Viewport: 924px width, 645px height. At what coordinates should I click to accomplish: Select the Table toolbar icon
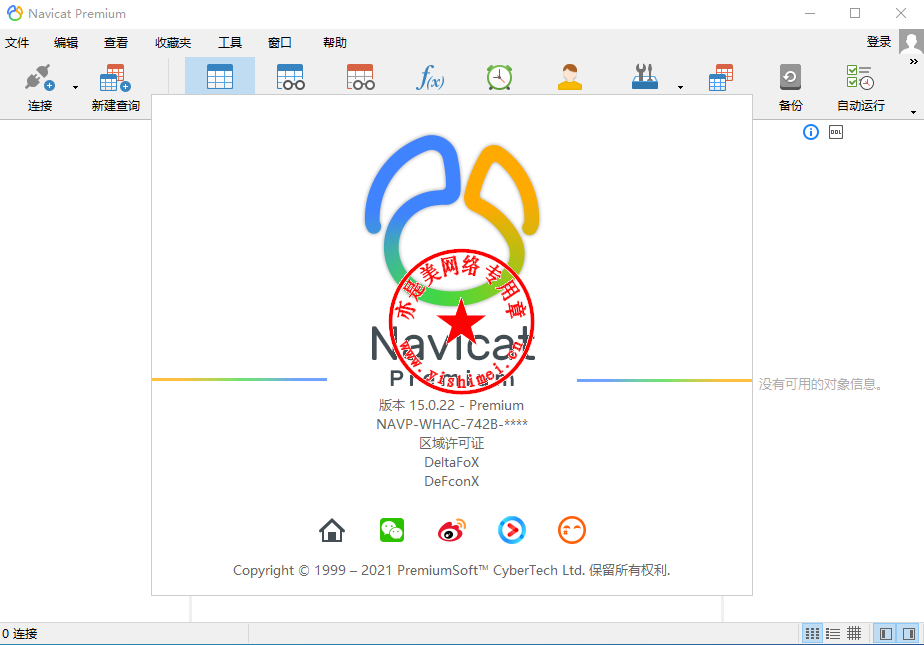[220, 77]
